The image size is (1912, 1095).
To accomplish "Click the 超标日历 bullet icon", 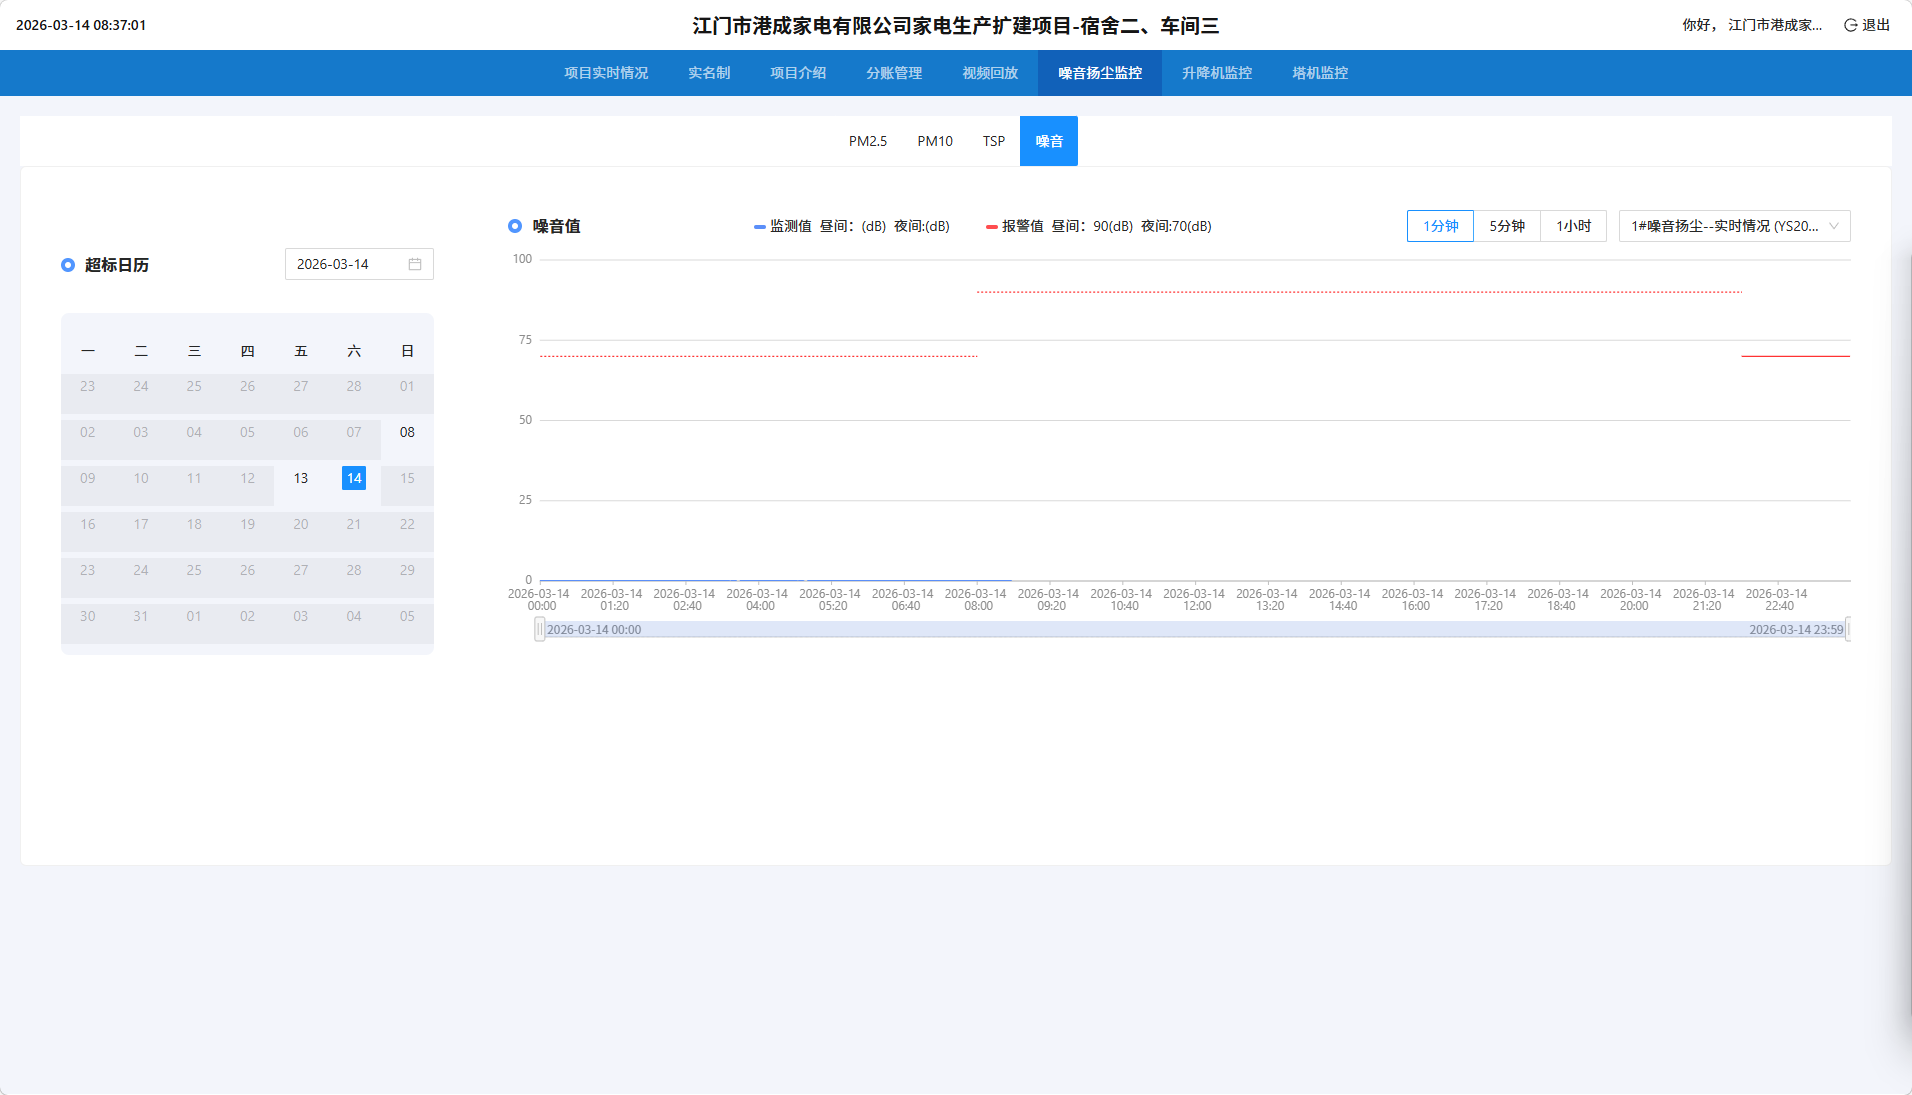I will pyautogui.click(x=68, y=265).
